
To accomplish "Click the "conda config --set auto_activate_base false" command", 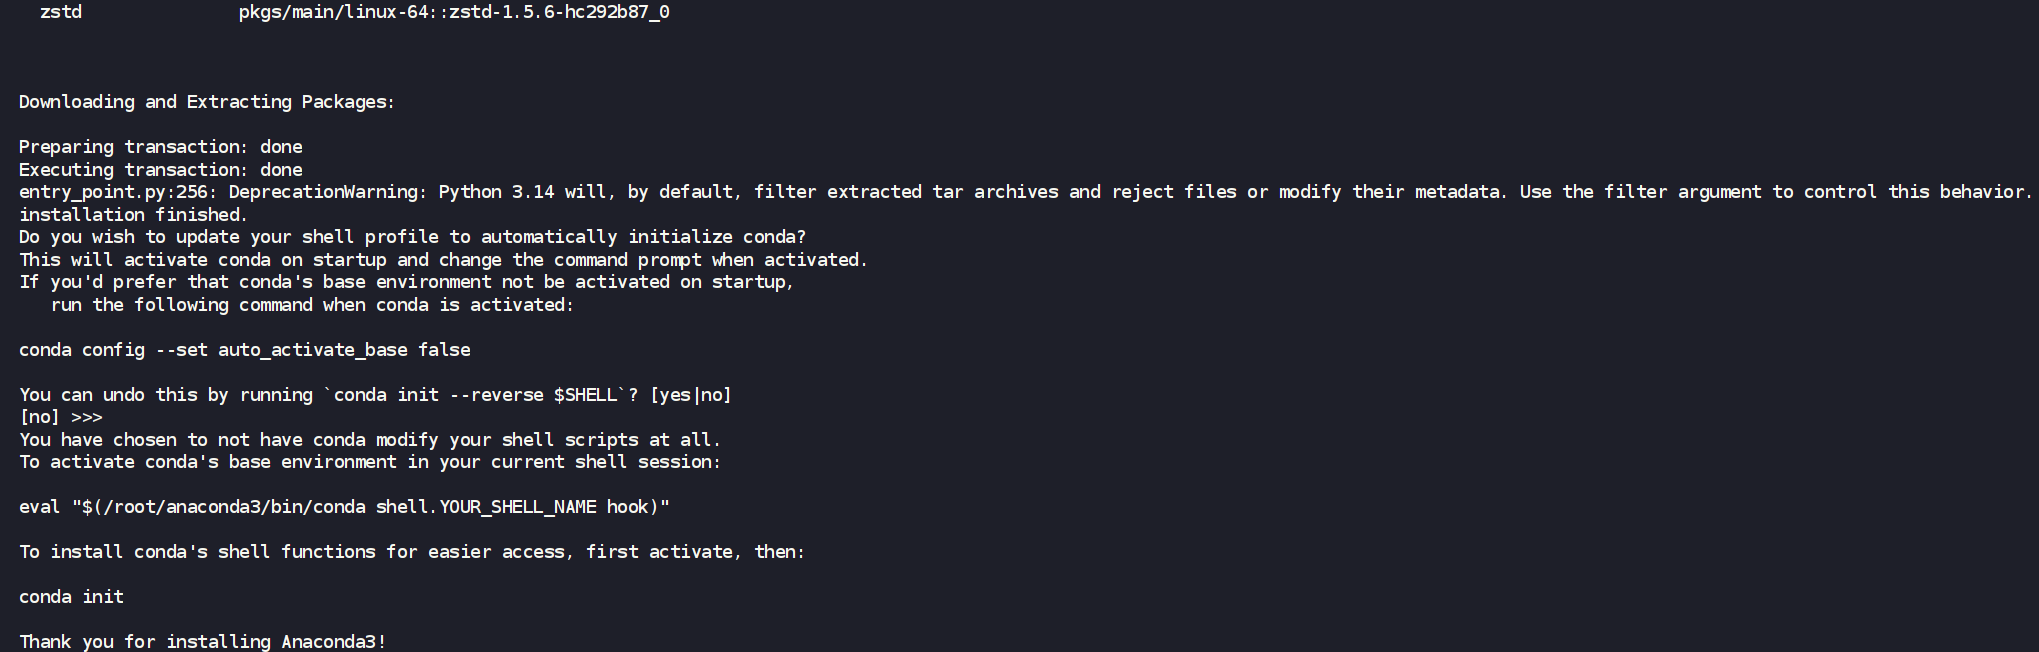I will tap(244, 350).
